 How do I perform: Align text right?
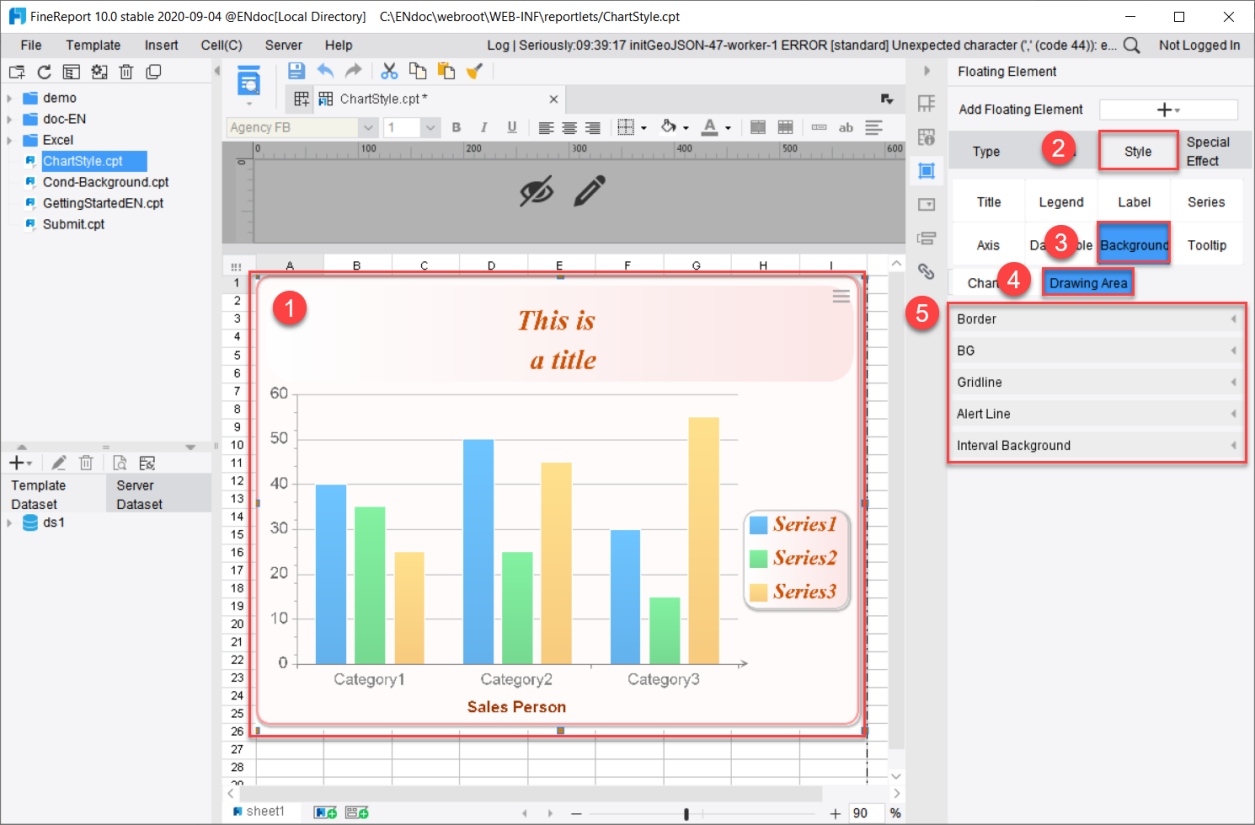(x=592, y=128)
